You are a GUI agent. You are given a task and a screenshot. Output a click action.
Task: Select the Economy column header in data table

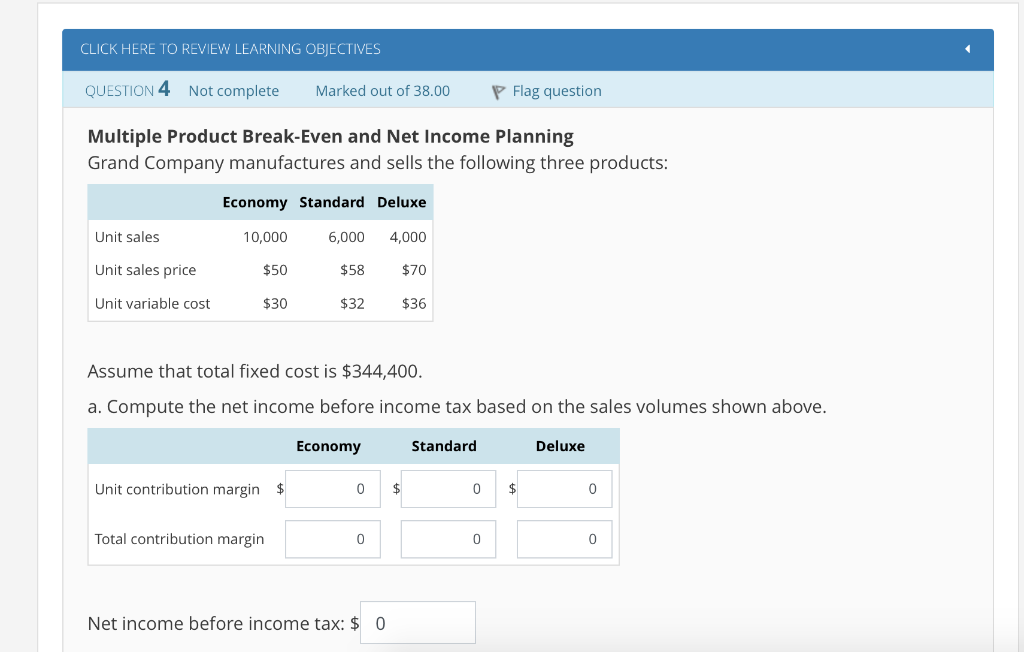tap(255, 202)
